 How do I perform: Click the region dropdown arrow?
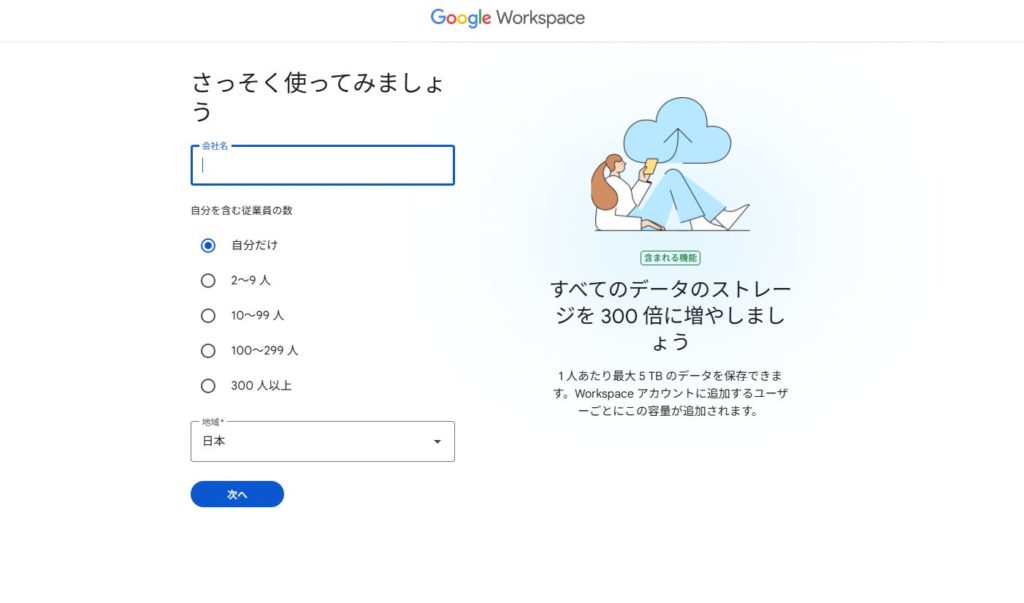pos(437,442)
